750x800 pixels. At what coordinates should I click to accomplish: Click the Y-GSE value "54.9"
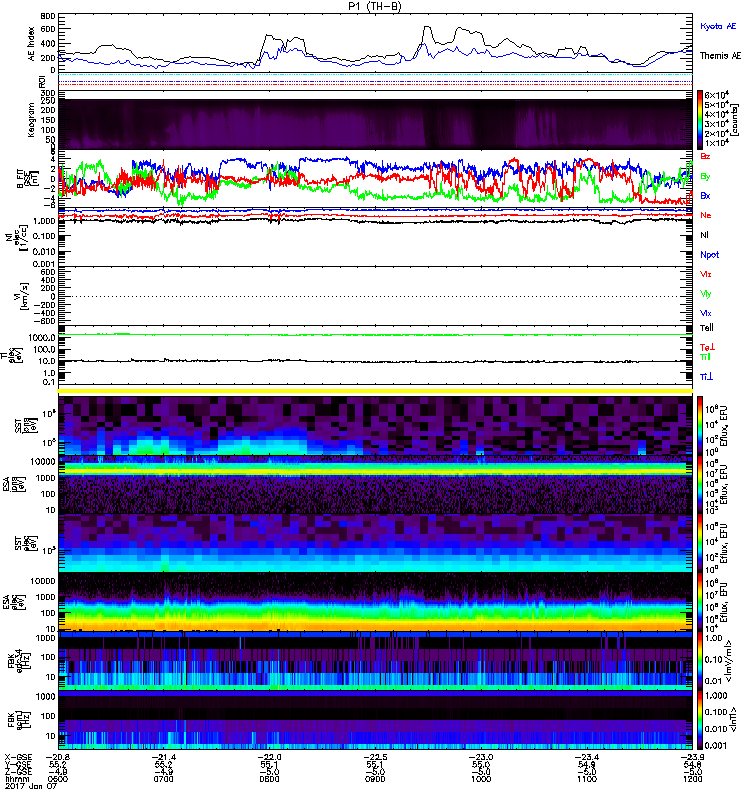[x=587, y=765]
